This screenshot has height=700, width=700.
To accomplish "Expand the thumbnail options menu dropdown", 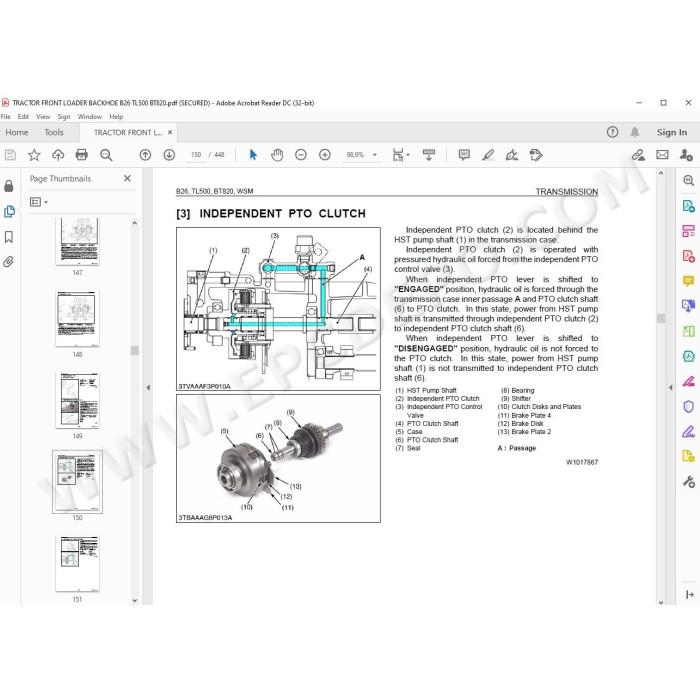I will point(39,202).
